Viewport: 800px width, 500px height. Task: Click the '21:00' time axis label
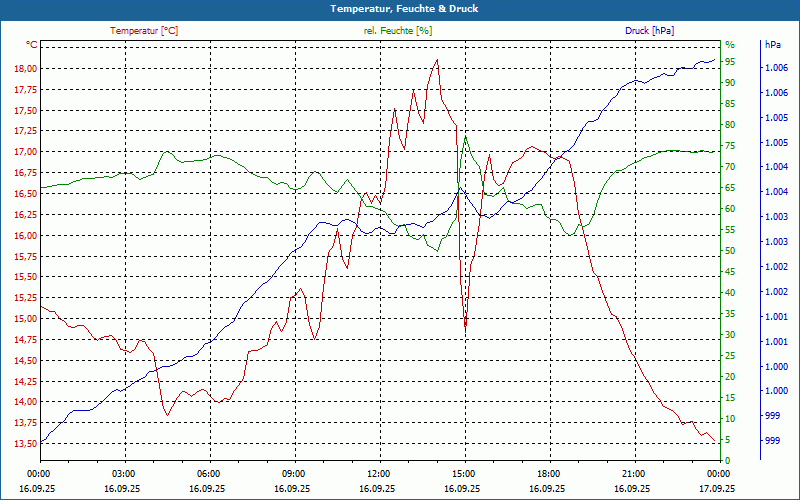pyautogui.click(x=634, y=474)
